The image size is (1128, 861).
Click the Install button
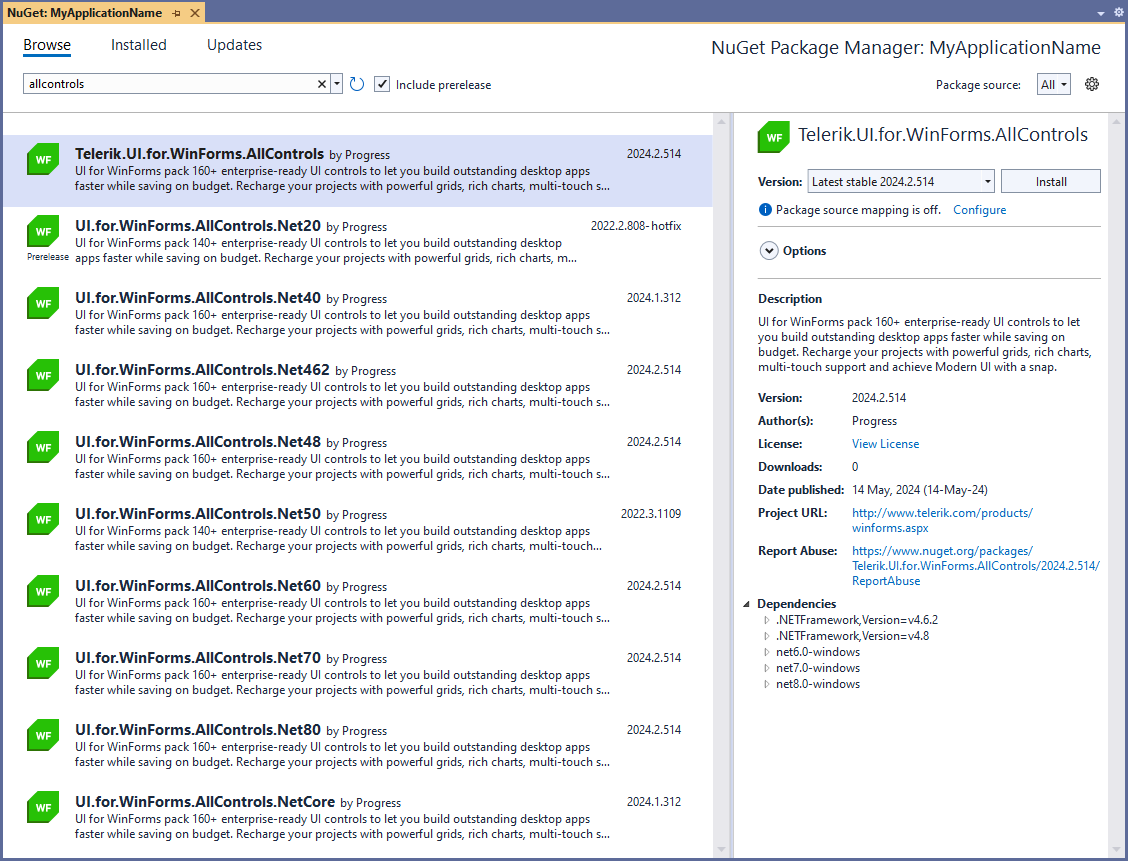1050,181
